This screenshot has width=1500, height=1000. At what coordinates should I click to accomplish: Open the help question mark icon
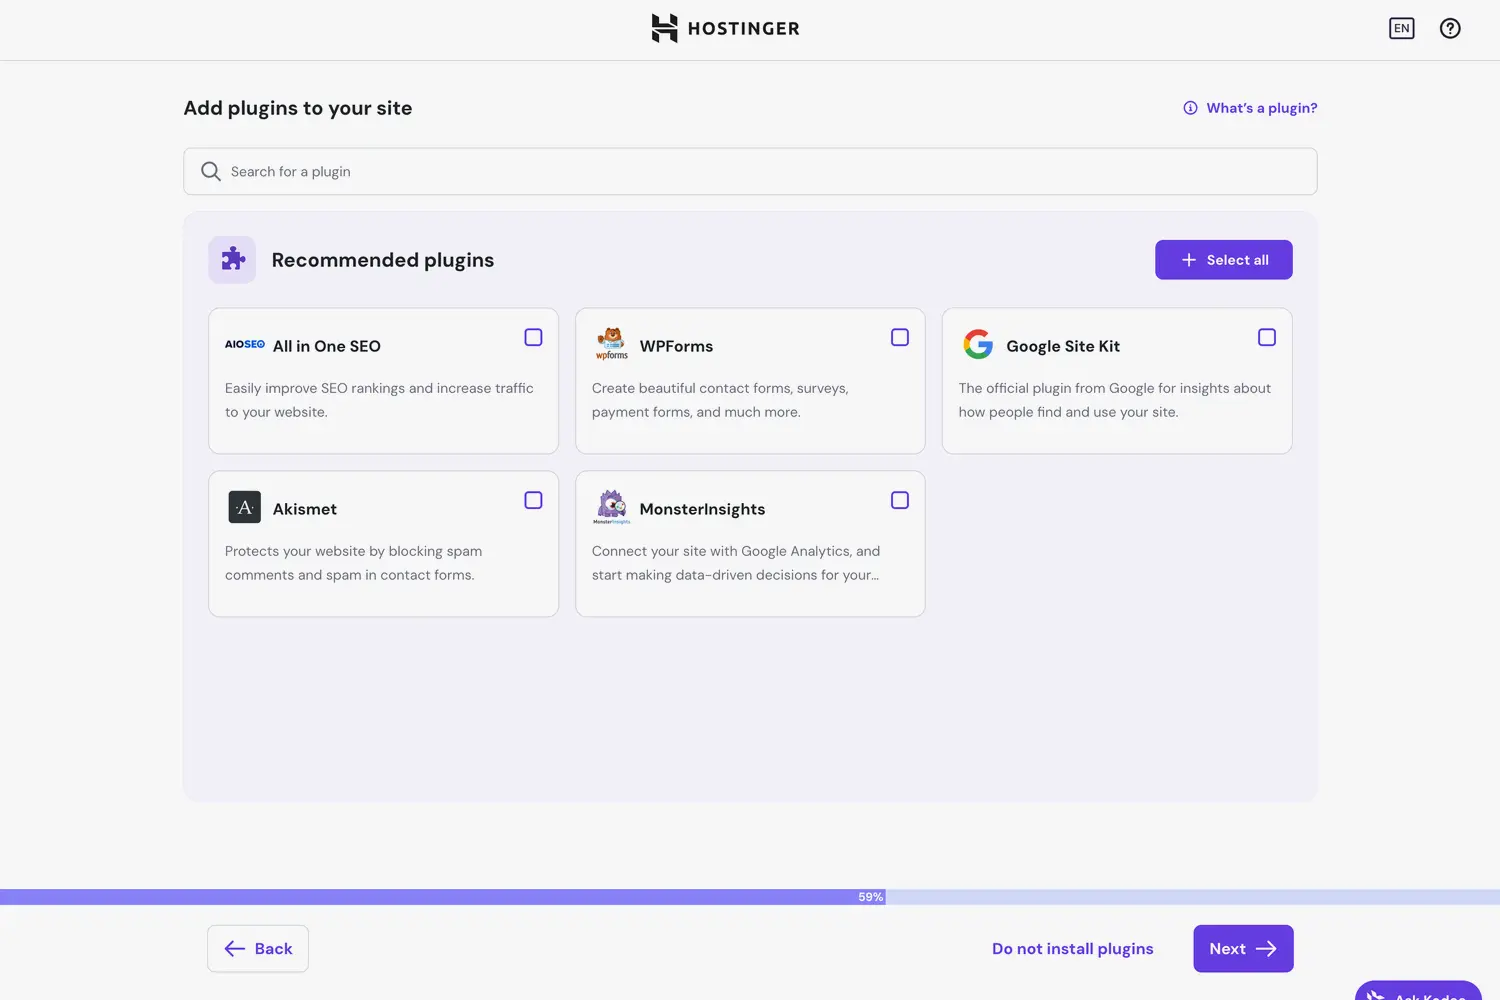(x=1450, y=28)
